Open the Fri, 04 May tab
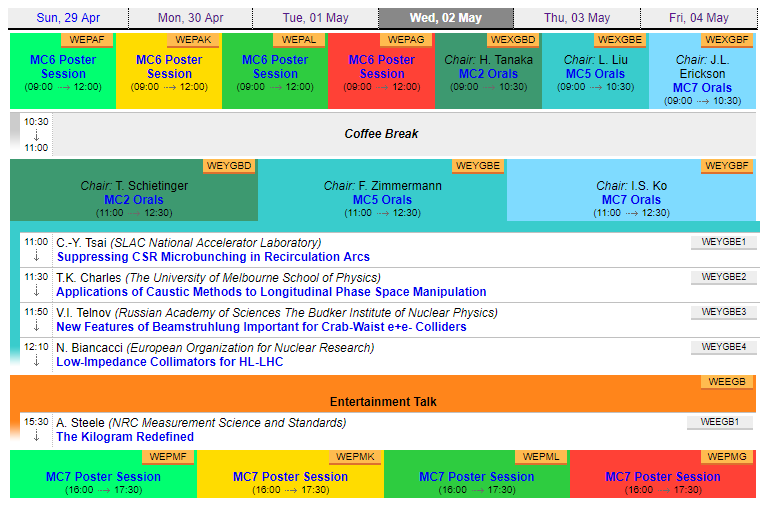This screenshot has width=770, height=513. 699,18
